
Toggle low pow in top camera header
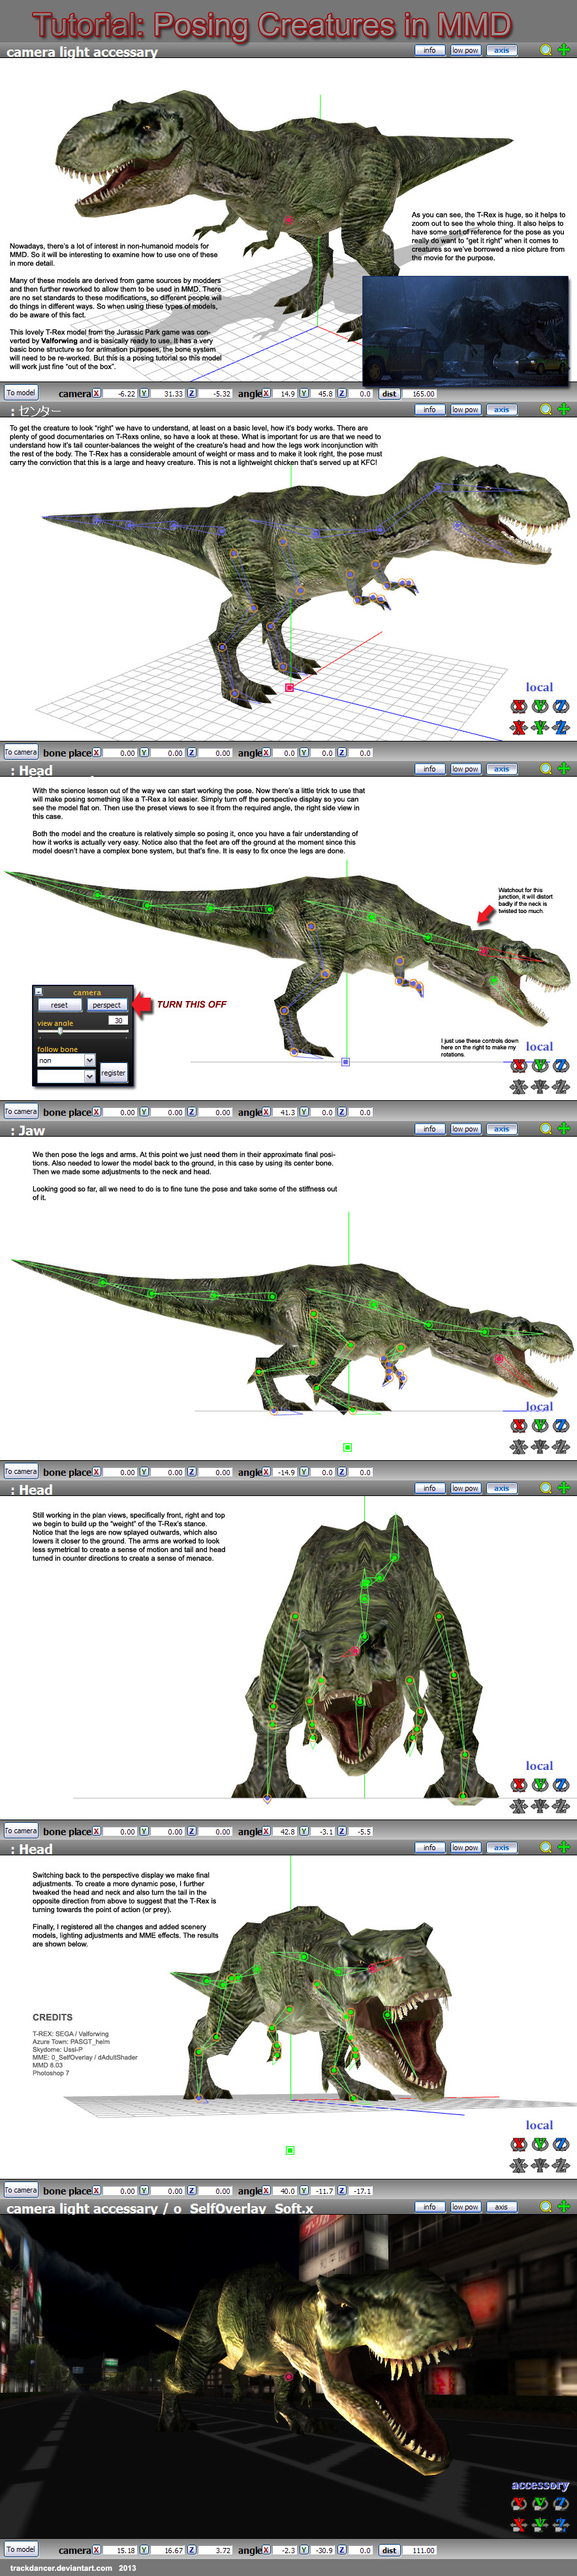point(465,50)
